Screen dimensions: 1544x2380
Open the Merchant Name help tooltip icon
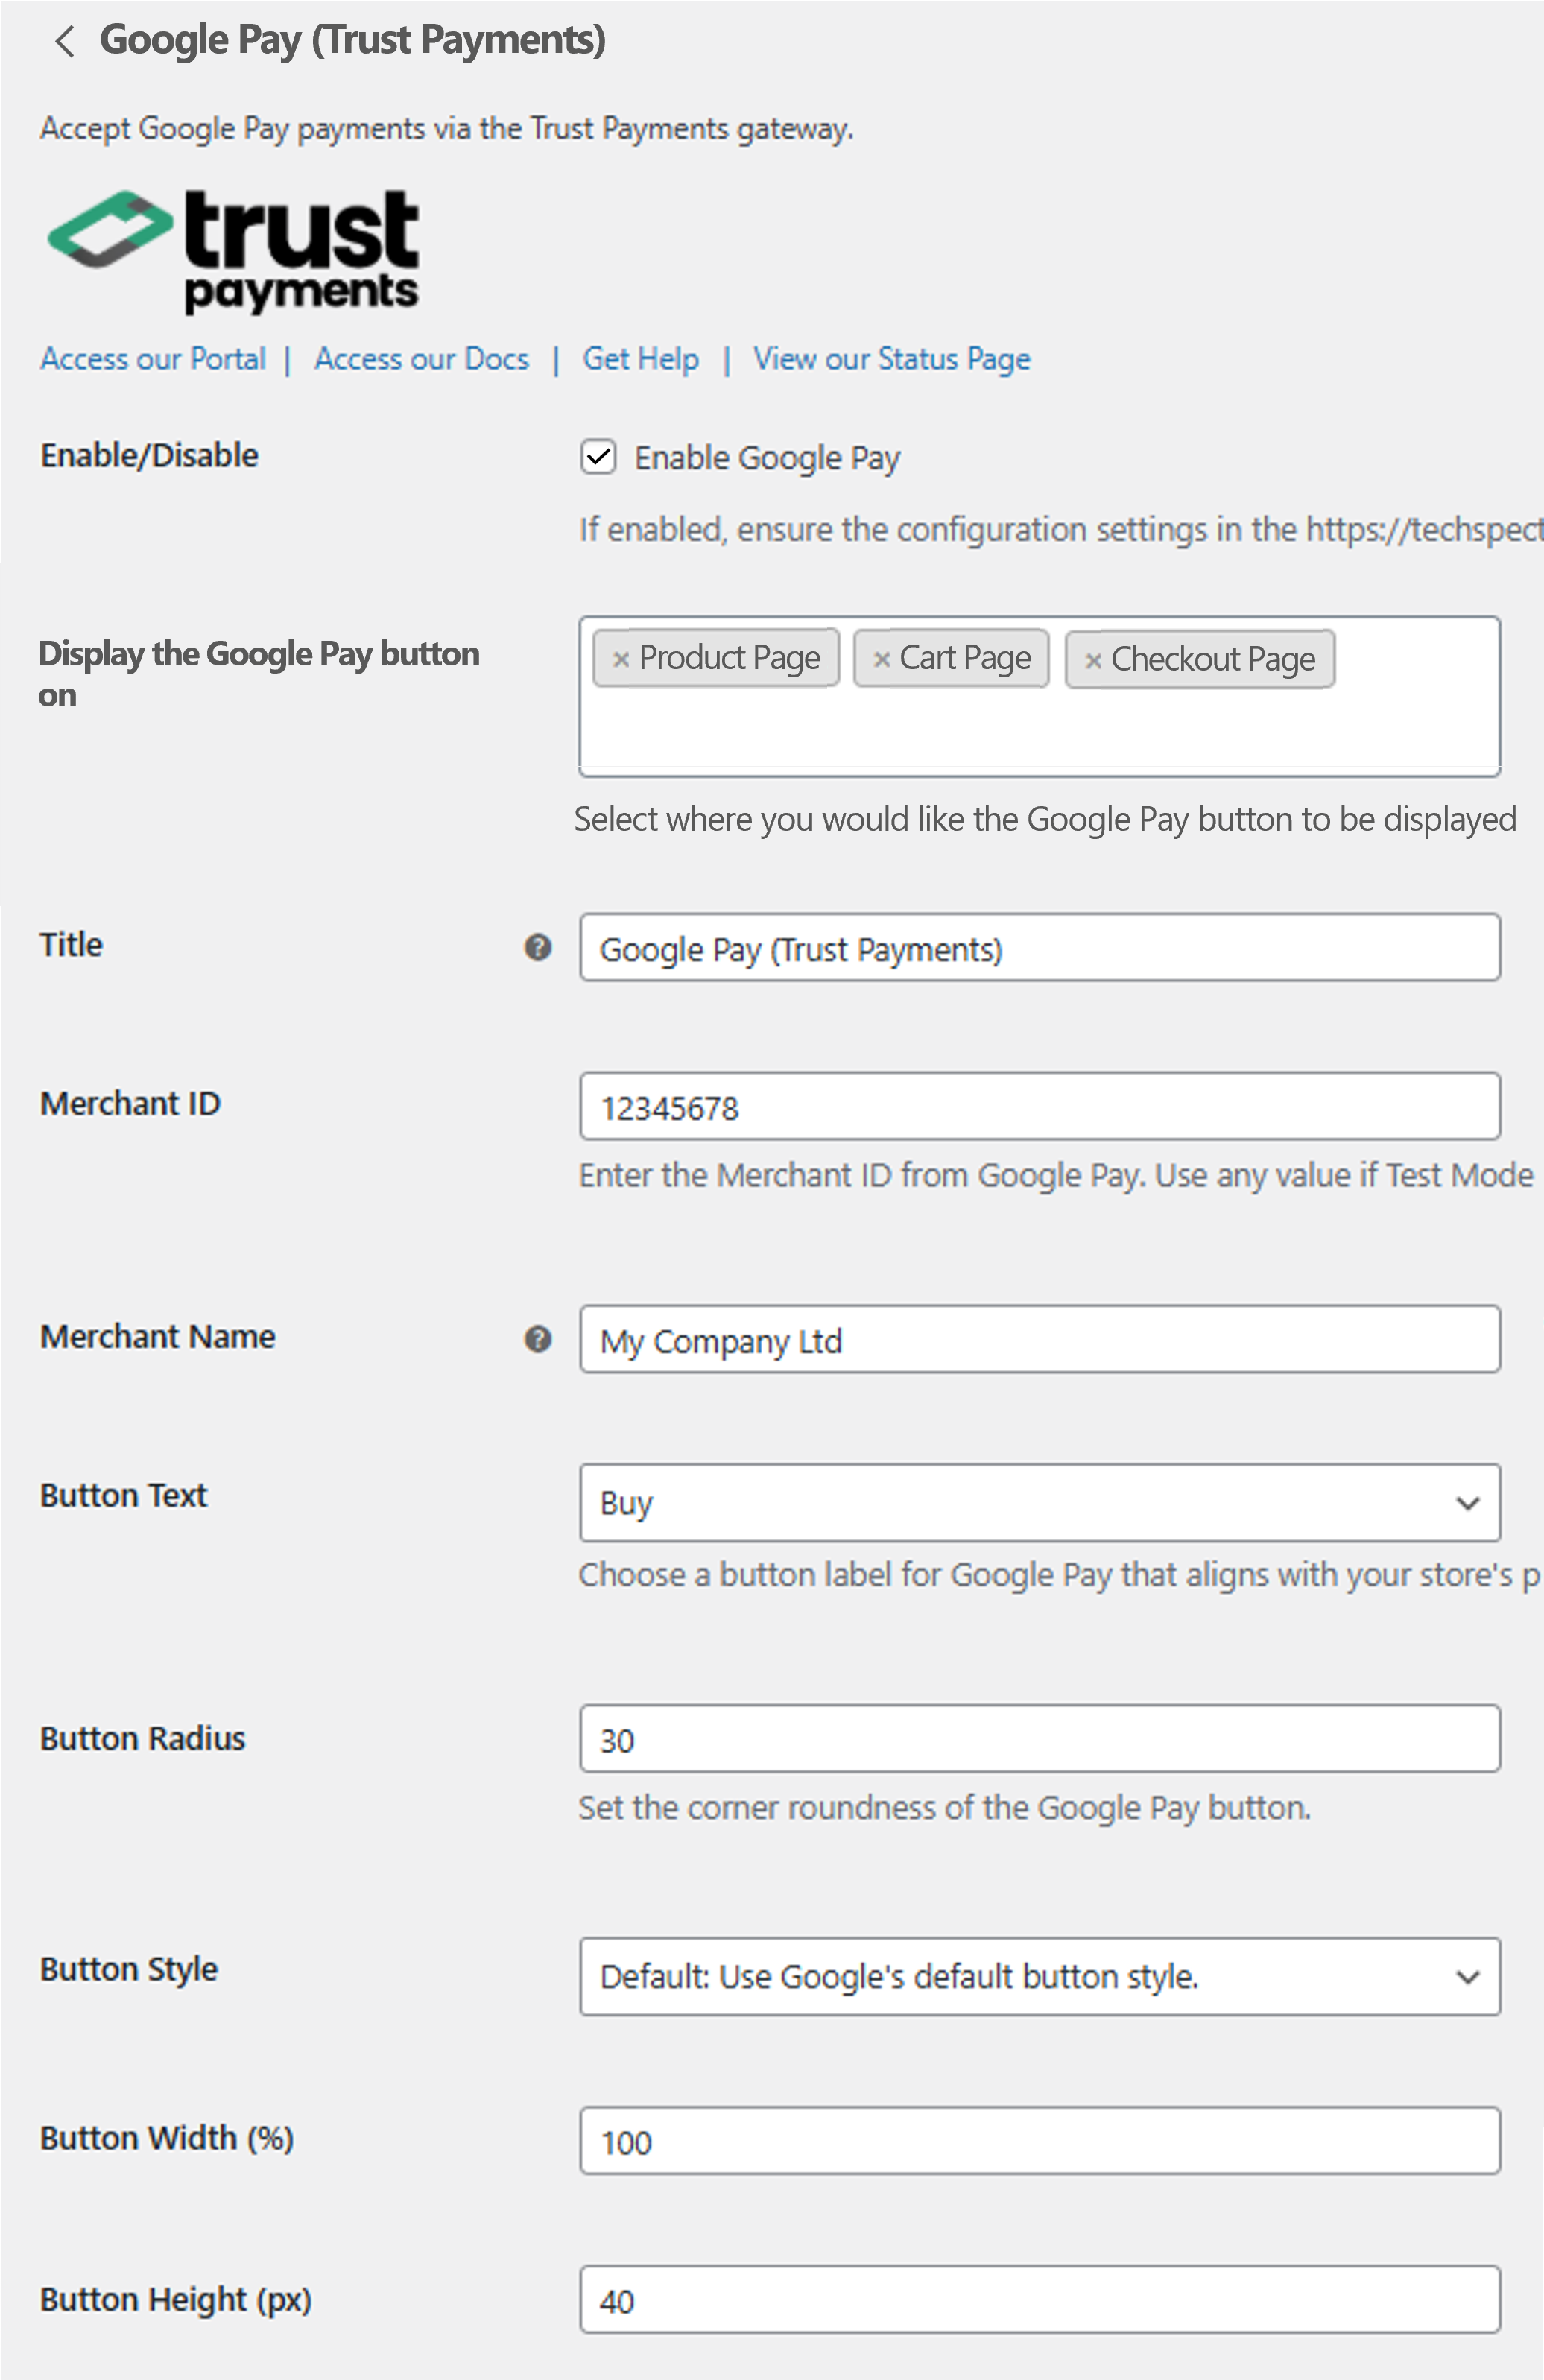pyautogui.click(x=538, y=1338)
